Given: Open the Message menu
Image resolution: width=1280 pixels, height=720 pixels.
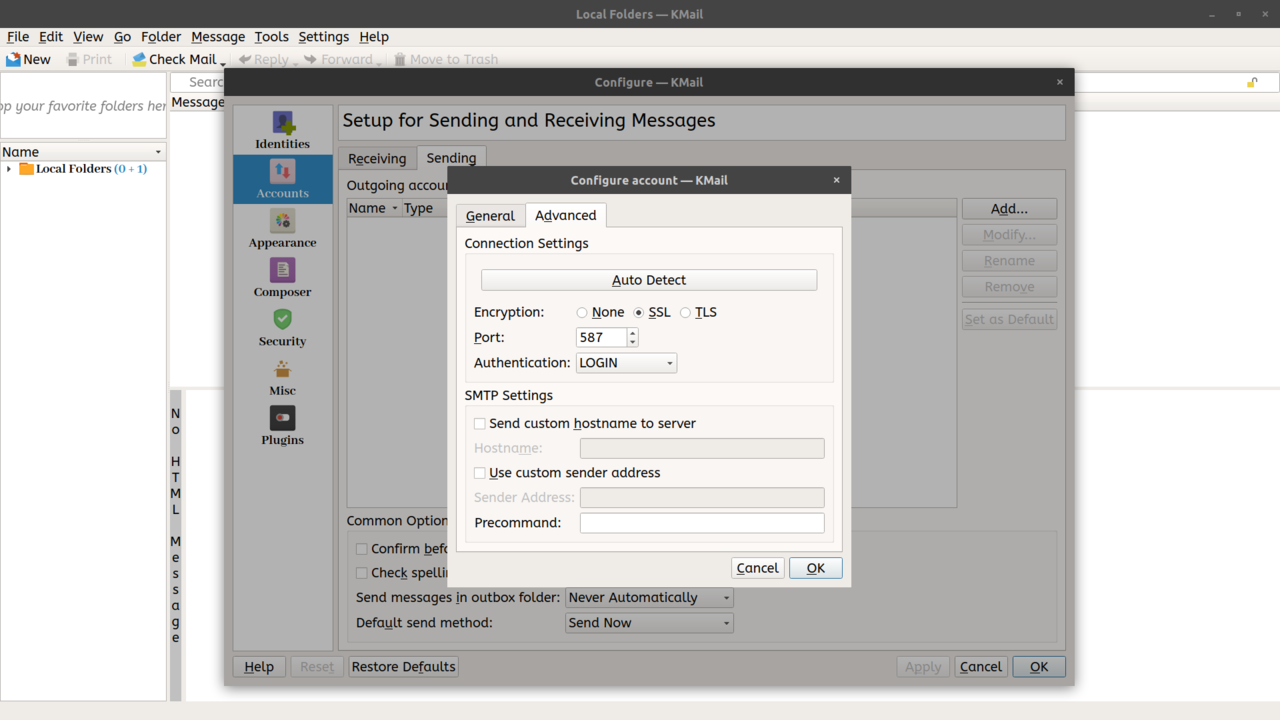Looking at the screenshot, I should click(x=218, y=37).
